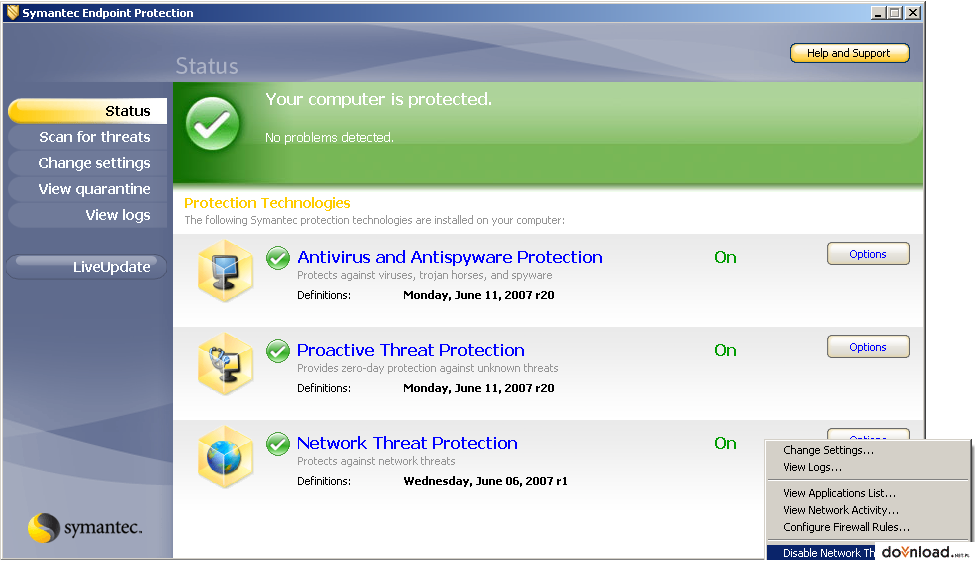Viewport: 975px width, 561px height.
Task: Choose Configure Firewall Rules... menu entry
Action: point(867,527)
